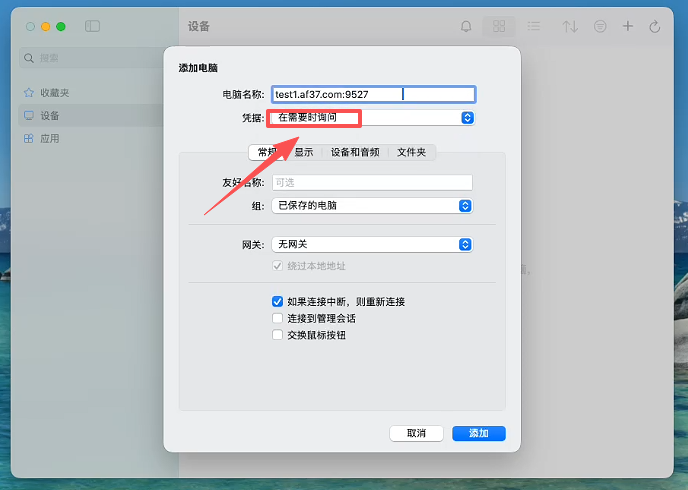Uncheck 如果连接中断，则重新连接 checkbox
Viewport: 688px width, 490px height.
pos(278,301)
